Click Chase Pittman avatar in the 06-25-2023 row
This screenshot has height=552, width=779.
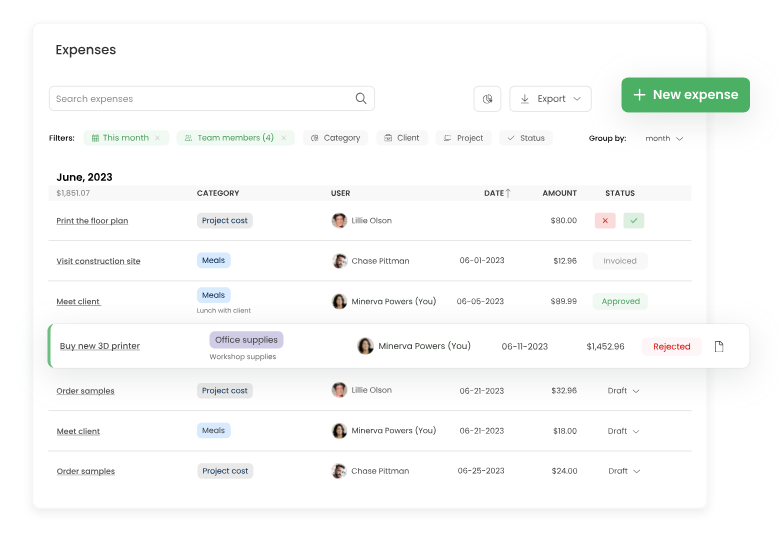click(339, 471)
